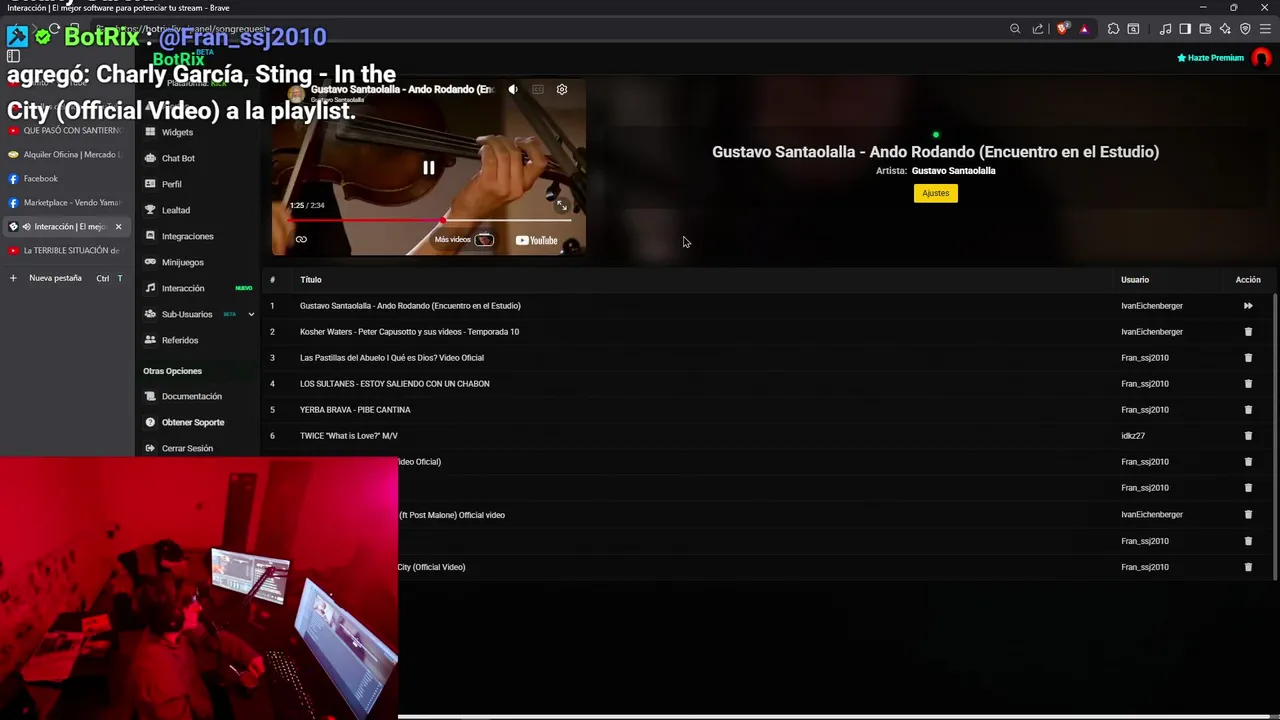Click the playlist vertical scrollbar
The image size is (1280, 720).
[x=1274, y=435]
